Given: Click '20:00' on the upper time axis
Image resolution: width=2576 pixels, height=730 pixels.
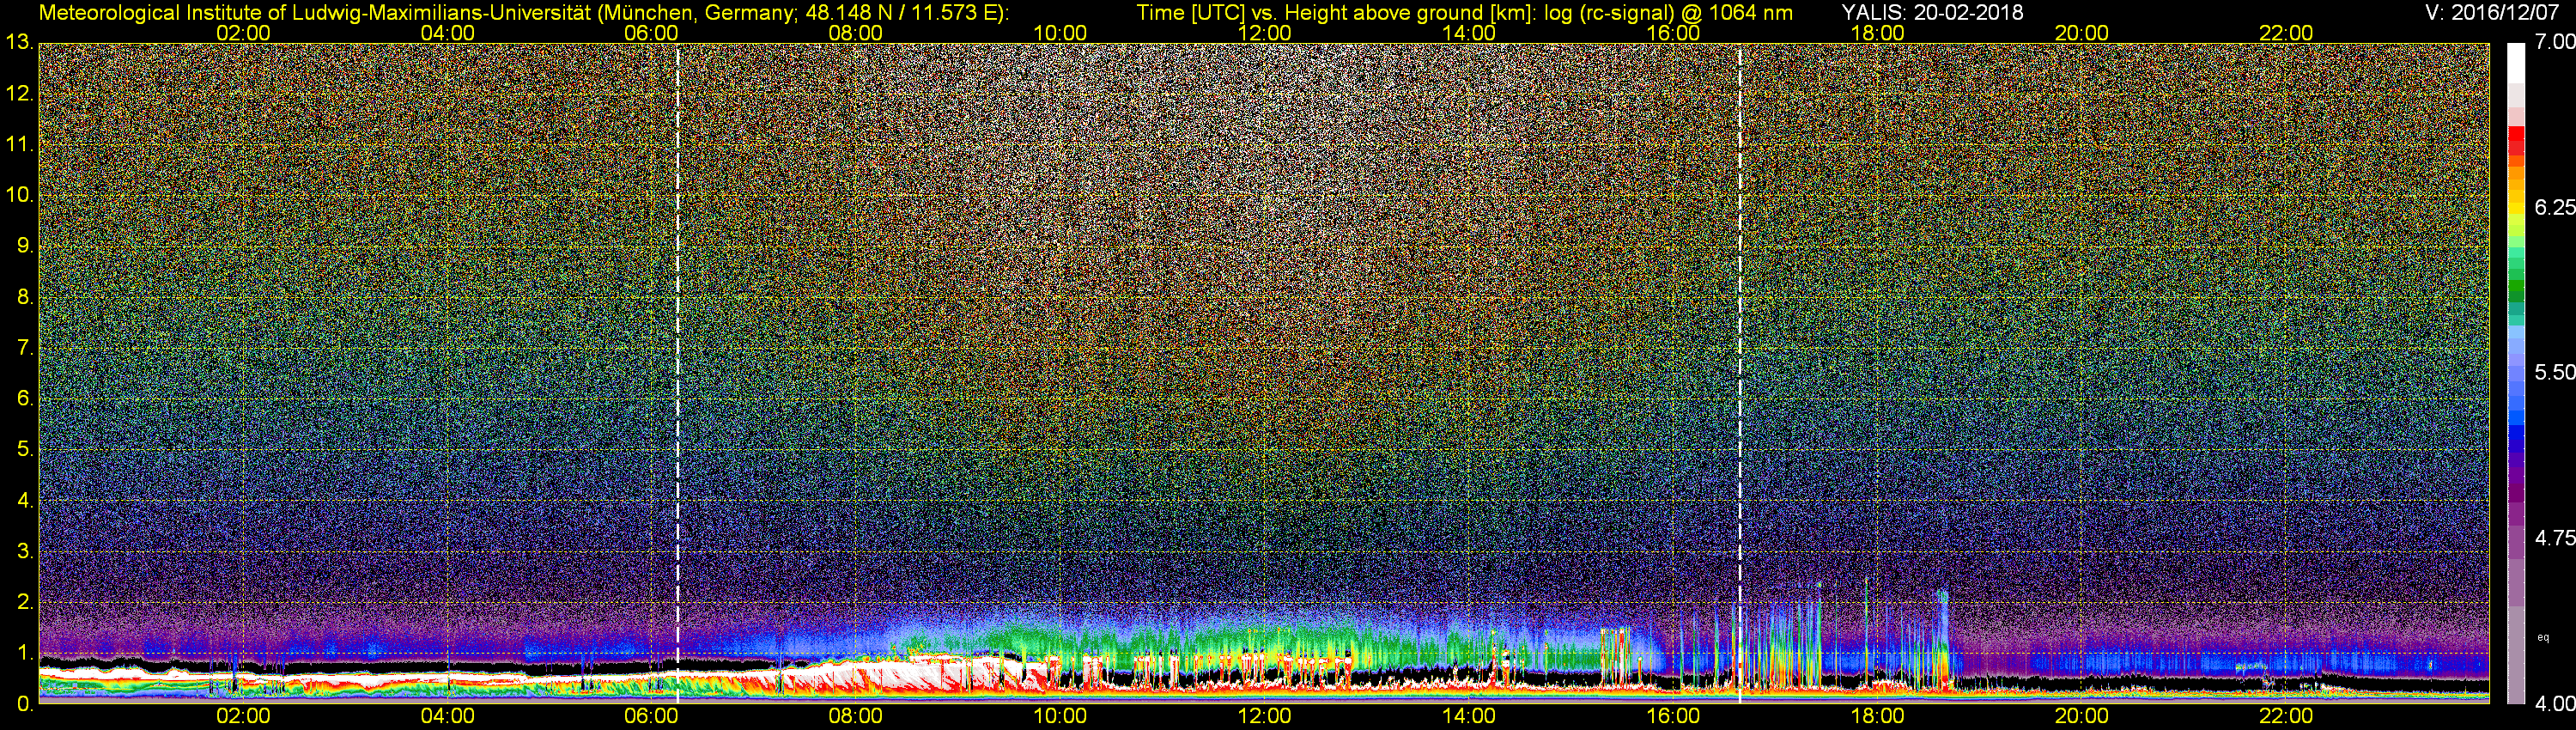Looking at the screenshot, I should (x=2082, y=33).
